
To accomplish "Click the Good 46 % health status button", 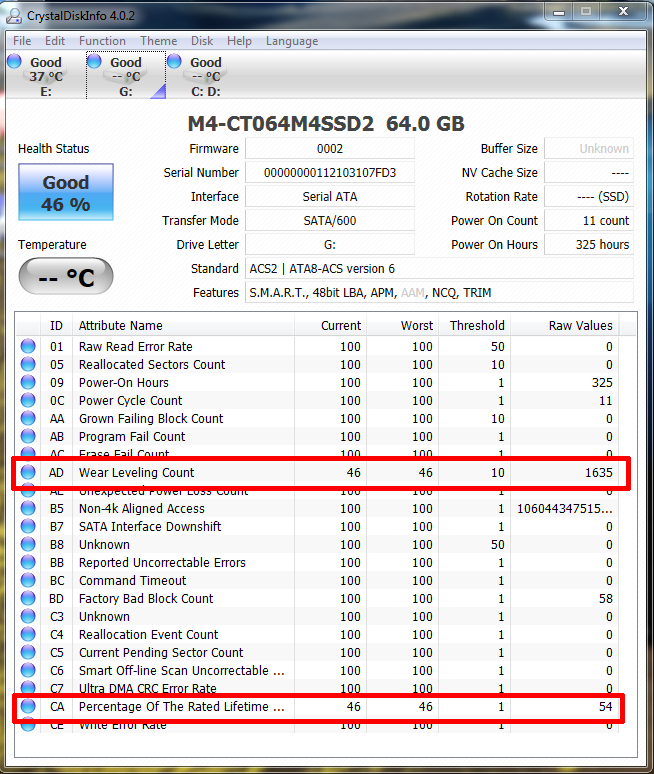I will [x=66, y=193].
